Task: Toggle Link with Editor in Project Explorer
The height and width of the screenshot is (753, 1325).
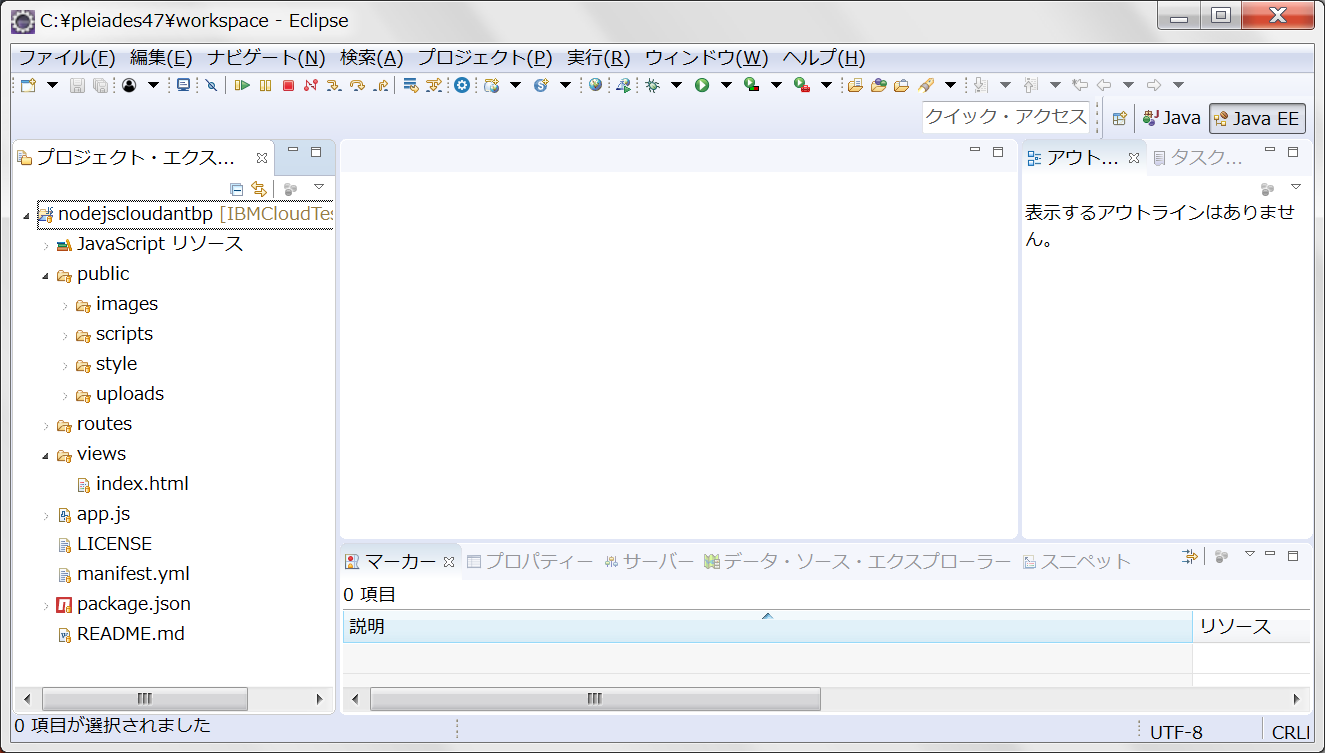Action: pos(259,188)
